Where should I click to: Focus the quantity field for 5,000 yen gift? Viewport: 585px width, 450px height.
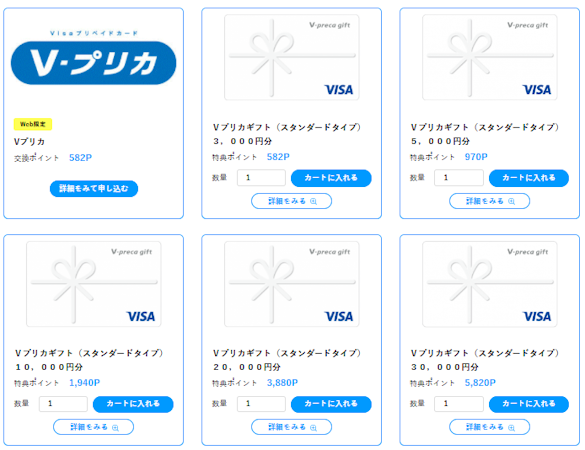click(459, 178)
